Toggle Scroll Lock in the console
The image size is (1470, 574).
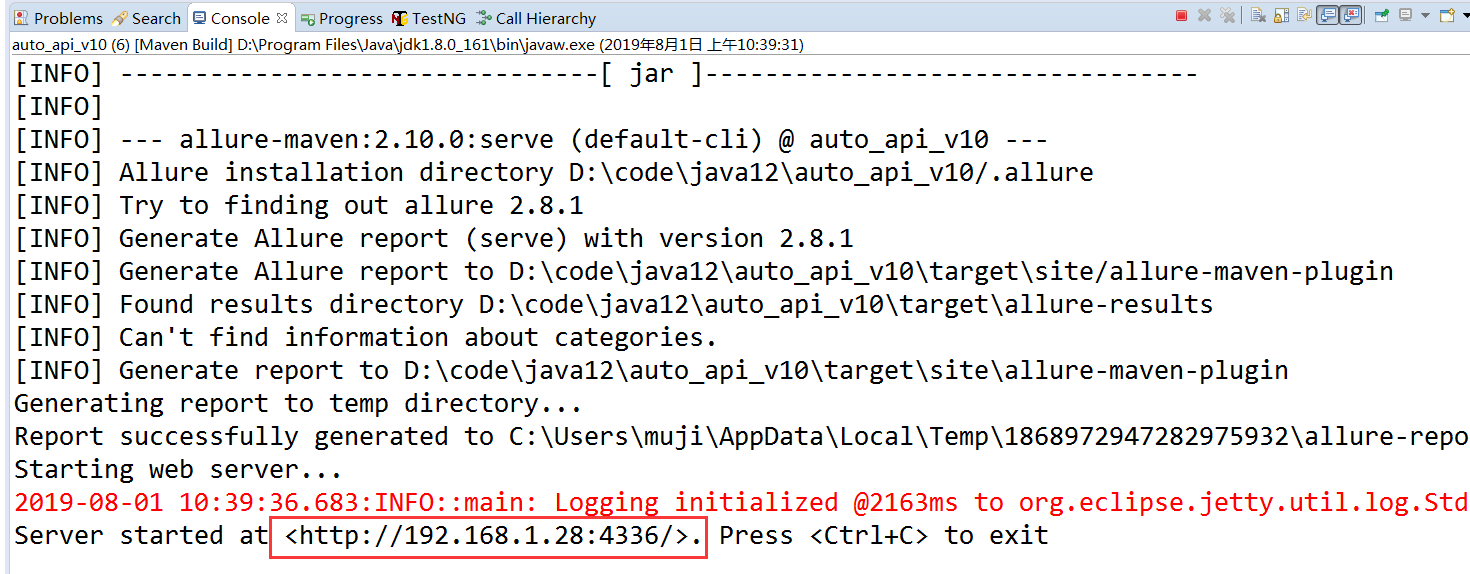(1281, 15)
